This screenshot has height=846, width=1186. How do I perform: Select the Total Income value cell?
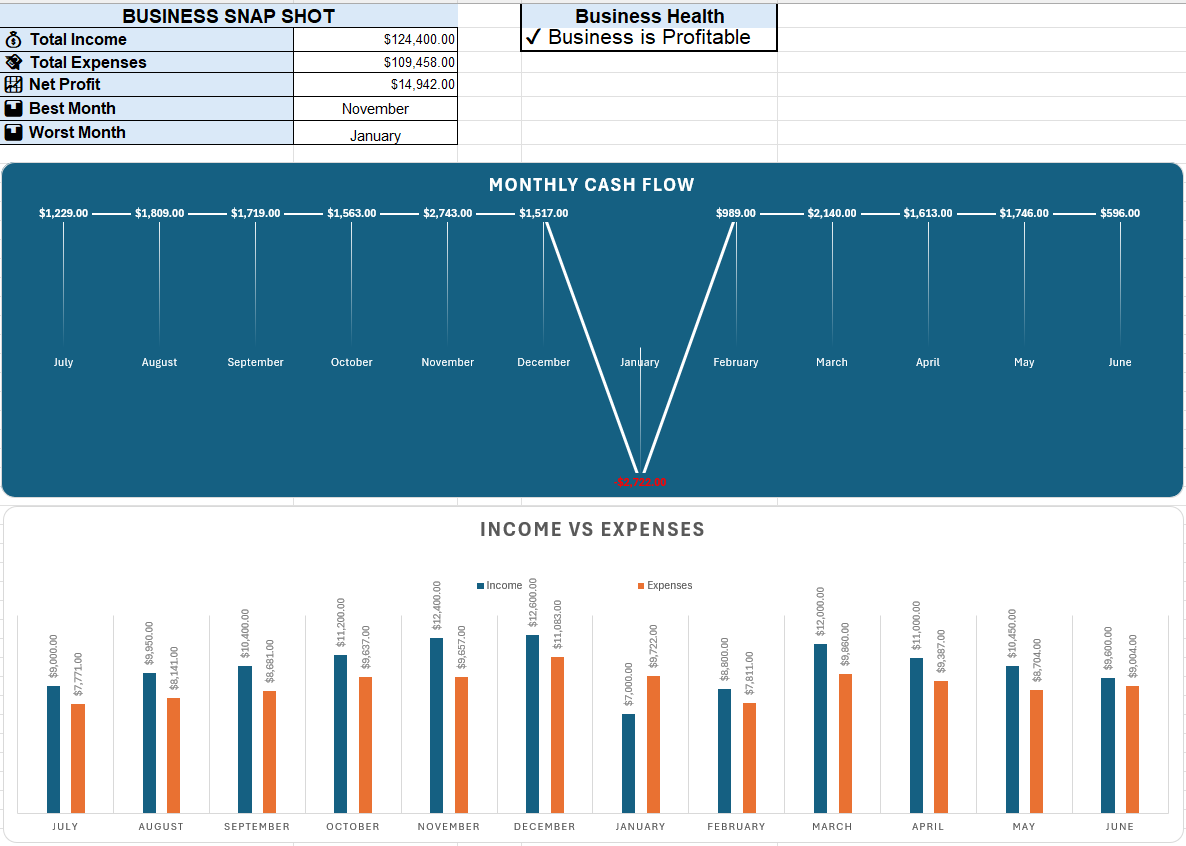click(375, 39)
